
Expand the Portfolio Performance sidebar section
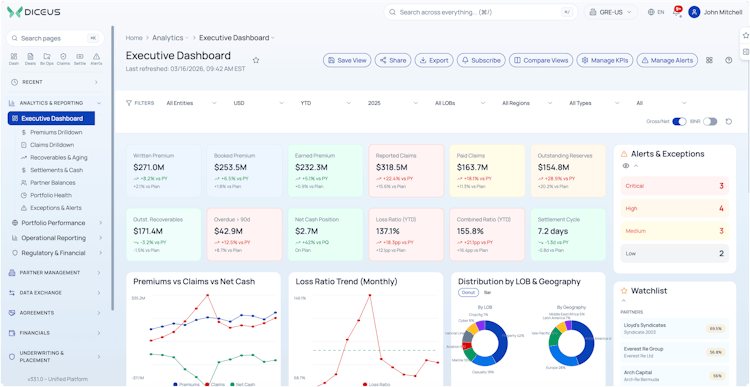click(x=55, y=223)
